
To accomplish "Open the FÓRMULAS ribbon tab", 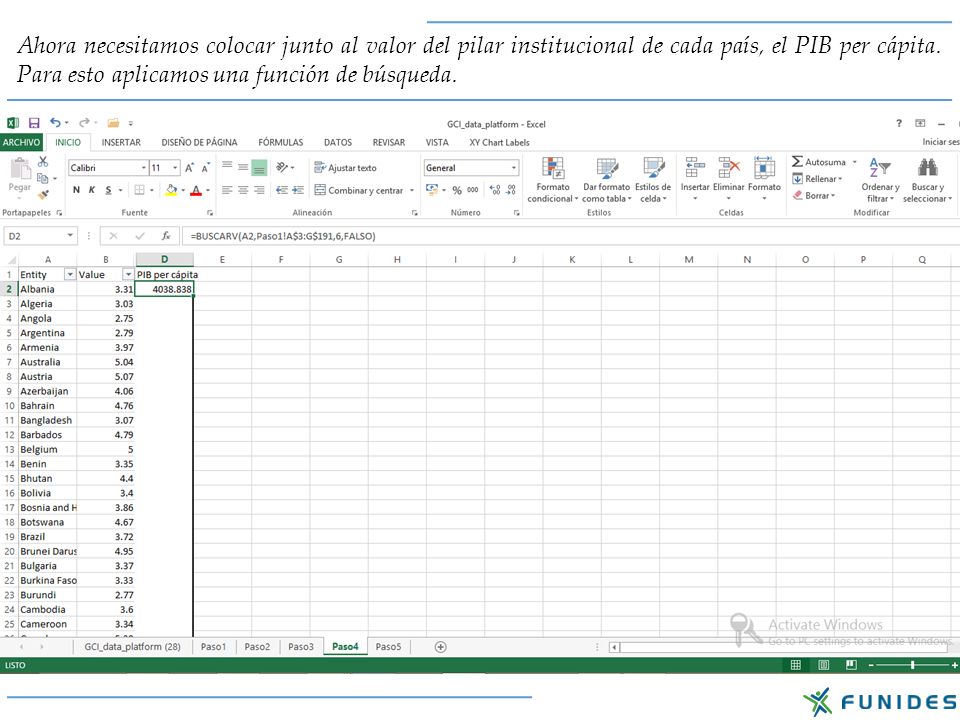I will coord(280,142).
